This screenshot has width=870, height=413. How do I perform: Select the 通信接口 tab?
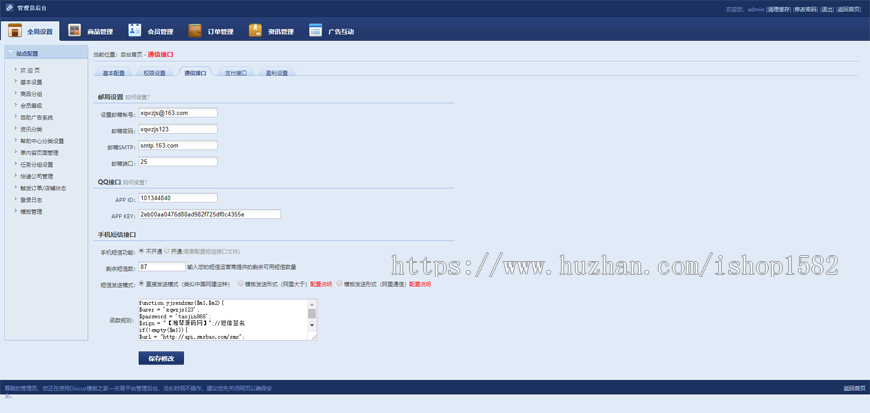click(195, 73)
